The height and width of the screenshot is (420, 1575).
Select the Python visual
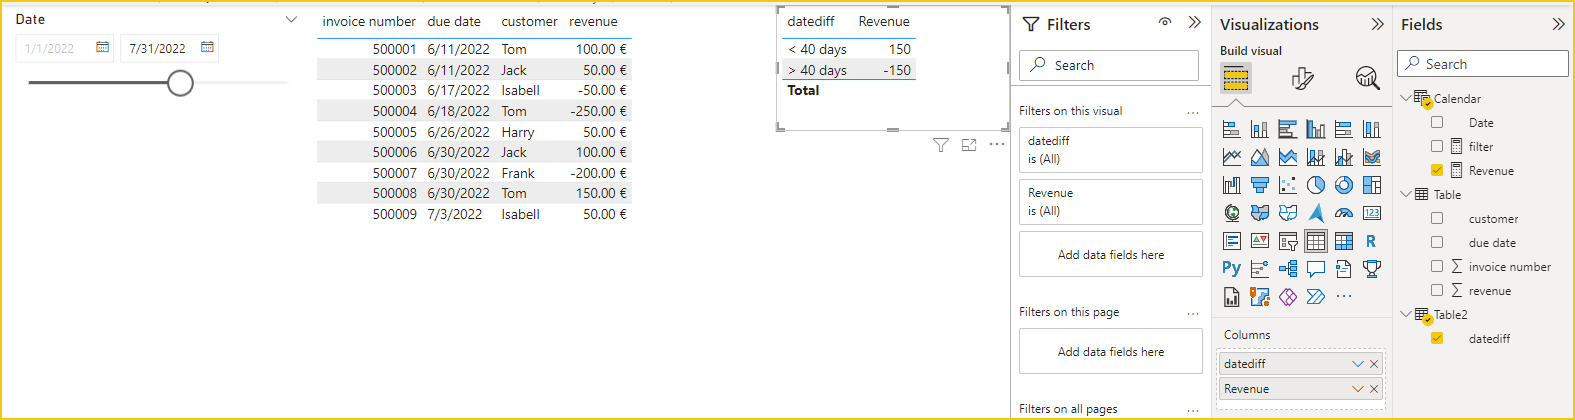[x=1232, y=268]
